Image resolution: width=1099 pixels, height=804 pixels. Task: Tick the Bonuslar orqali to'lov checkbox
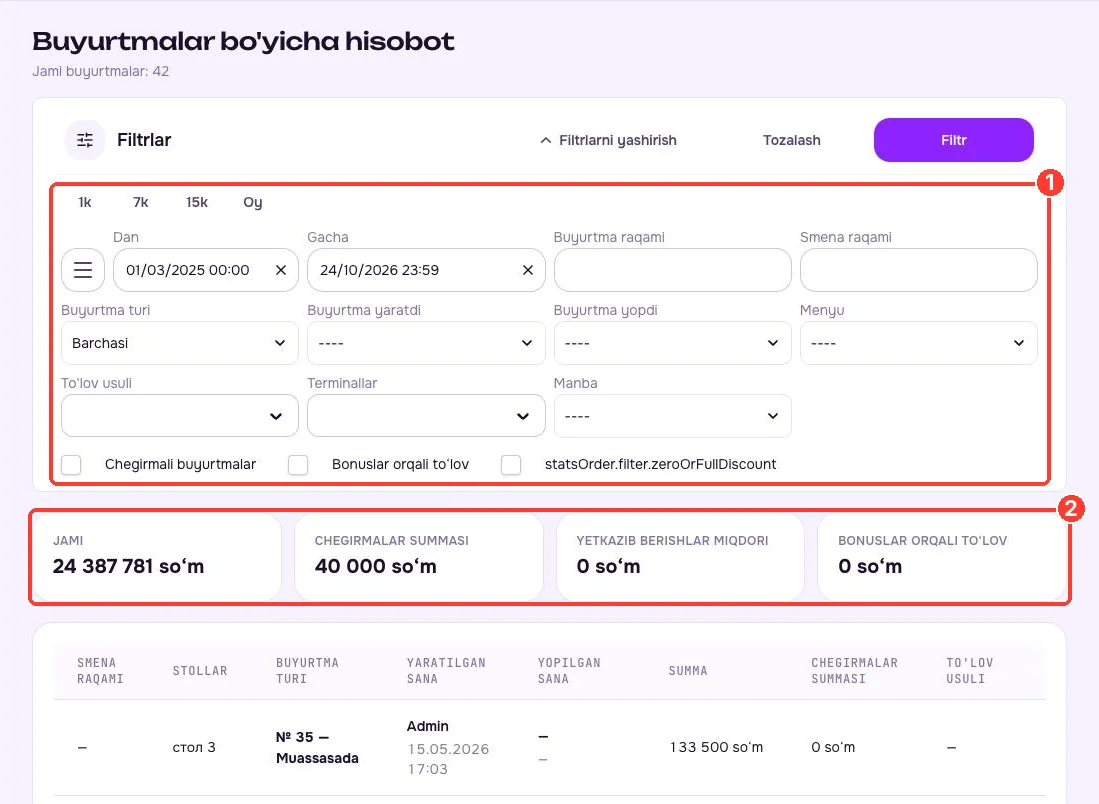click(x=298, y=465)
